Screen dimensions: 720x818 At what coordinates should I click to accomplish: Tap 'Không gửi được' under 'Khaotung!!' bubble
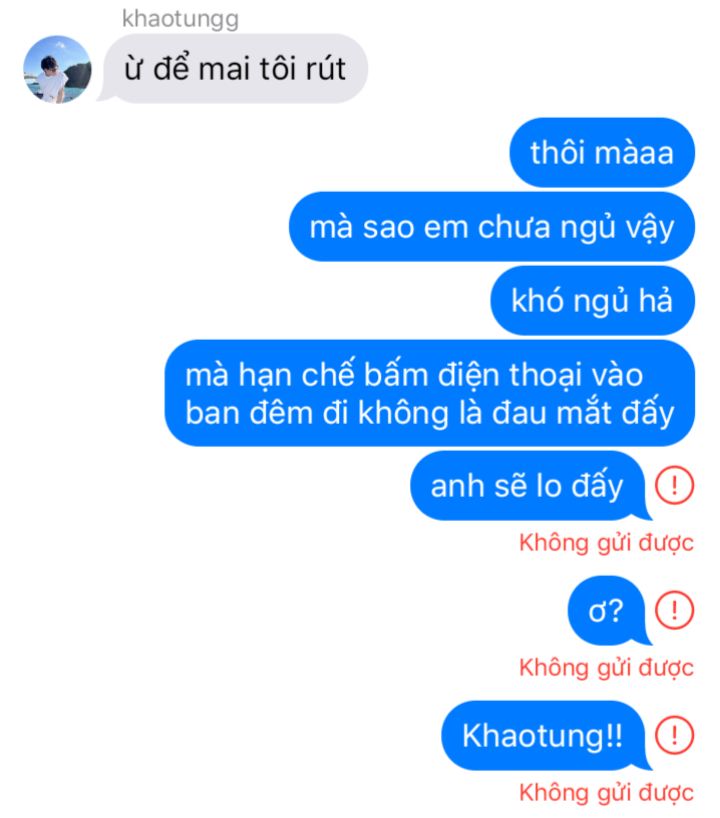(606, 792)
